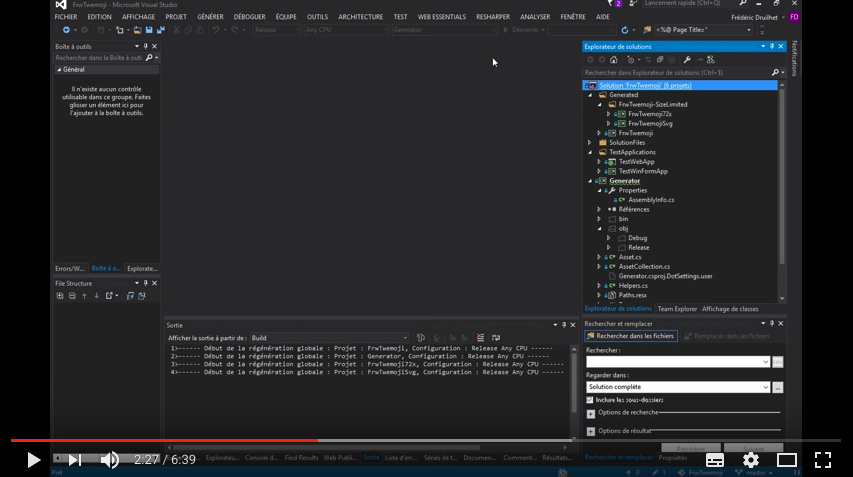Click move down arrow in File Structure panel
853x477 pixels.
96,296
